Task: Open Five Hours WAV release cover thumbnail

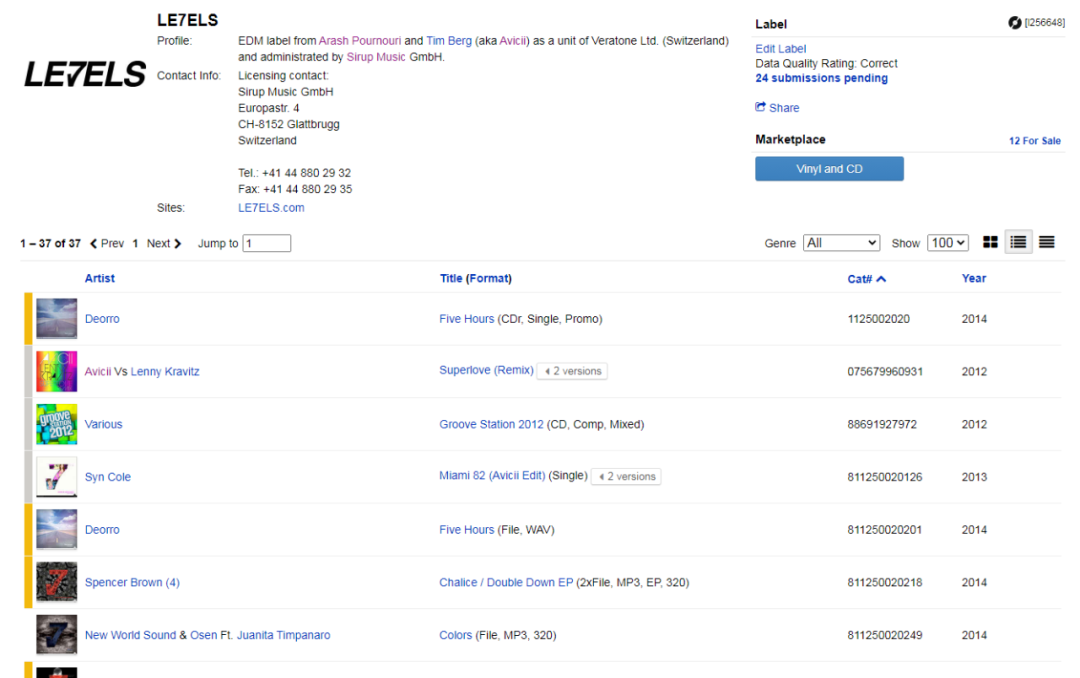Action: coord(56,529)
